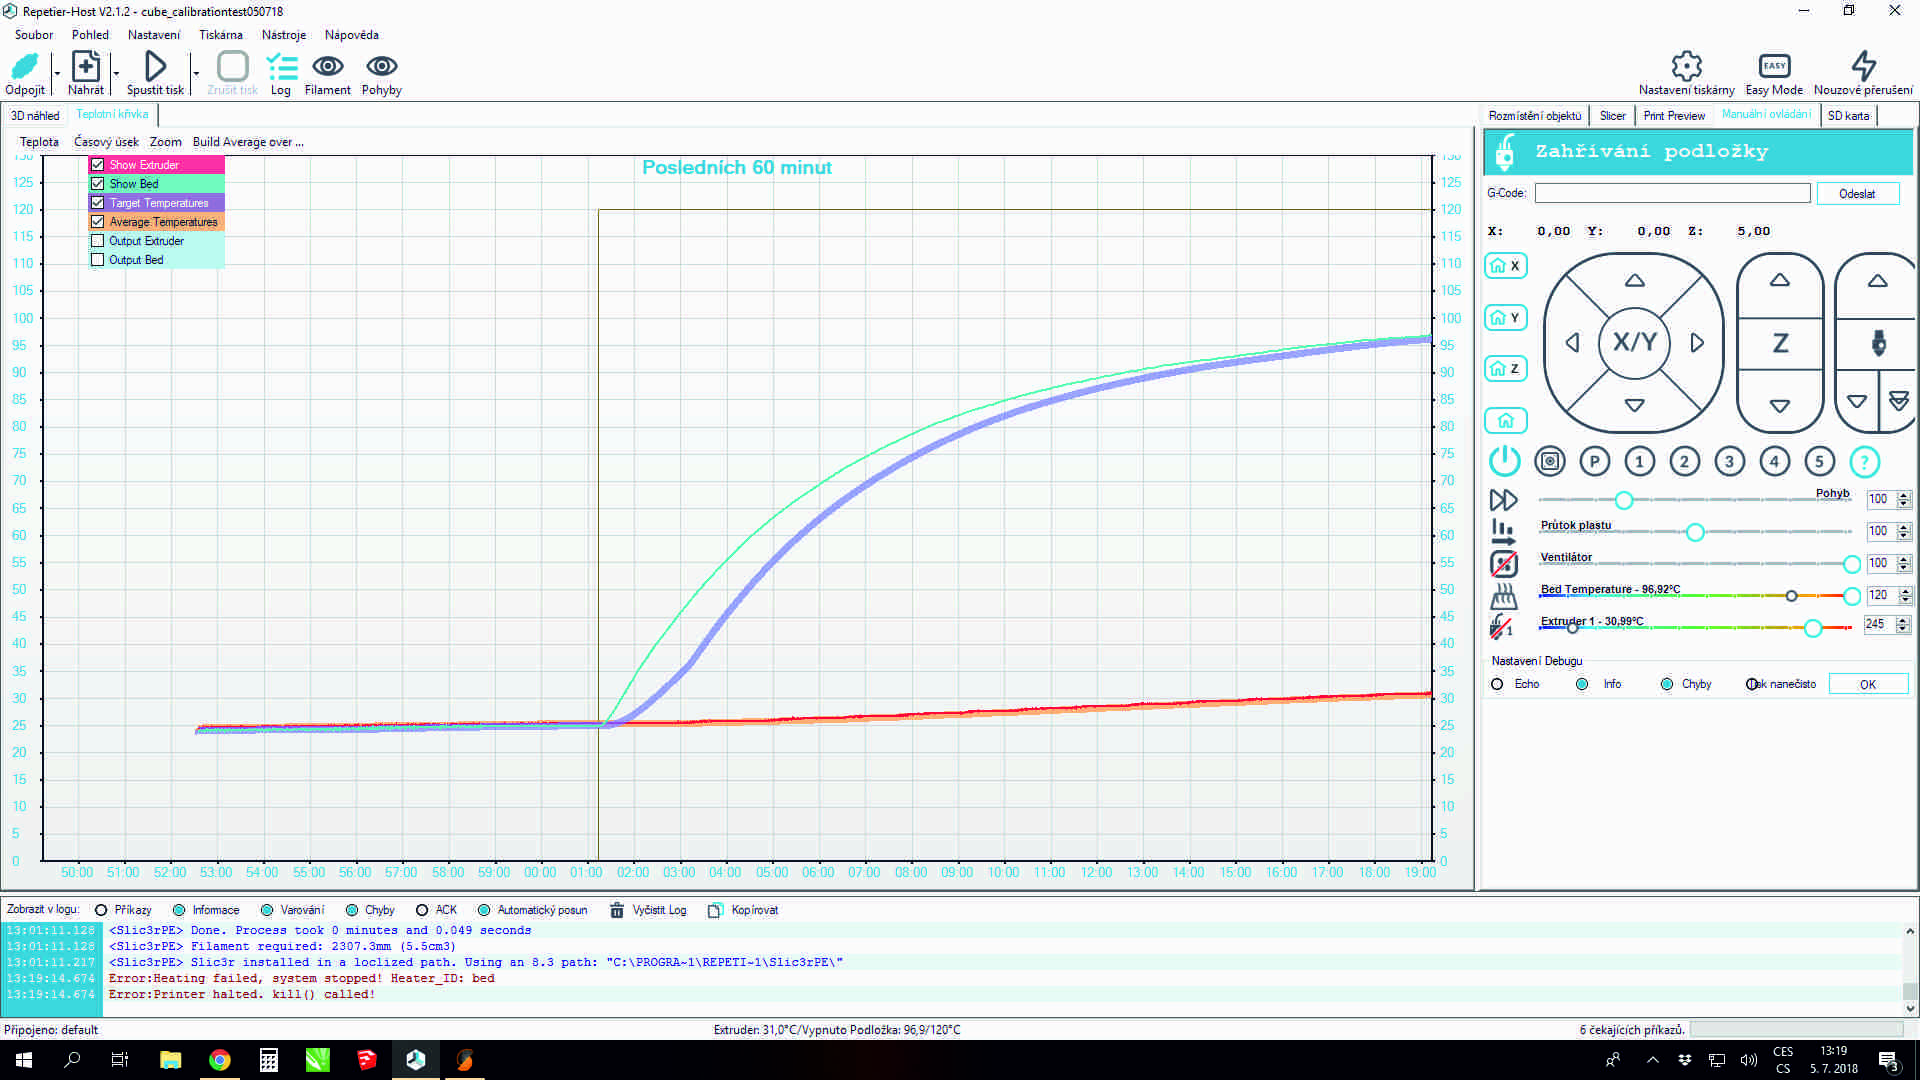This screenshot has height=1080, width=1920.
Task: Toggle heated bed icon
Action: pyautogui.click(x=1503, y=597)
